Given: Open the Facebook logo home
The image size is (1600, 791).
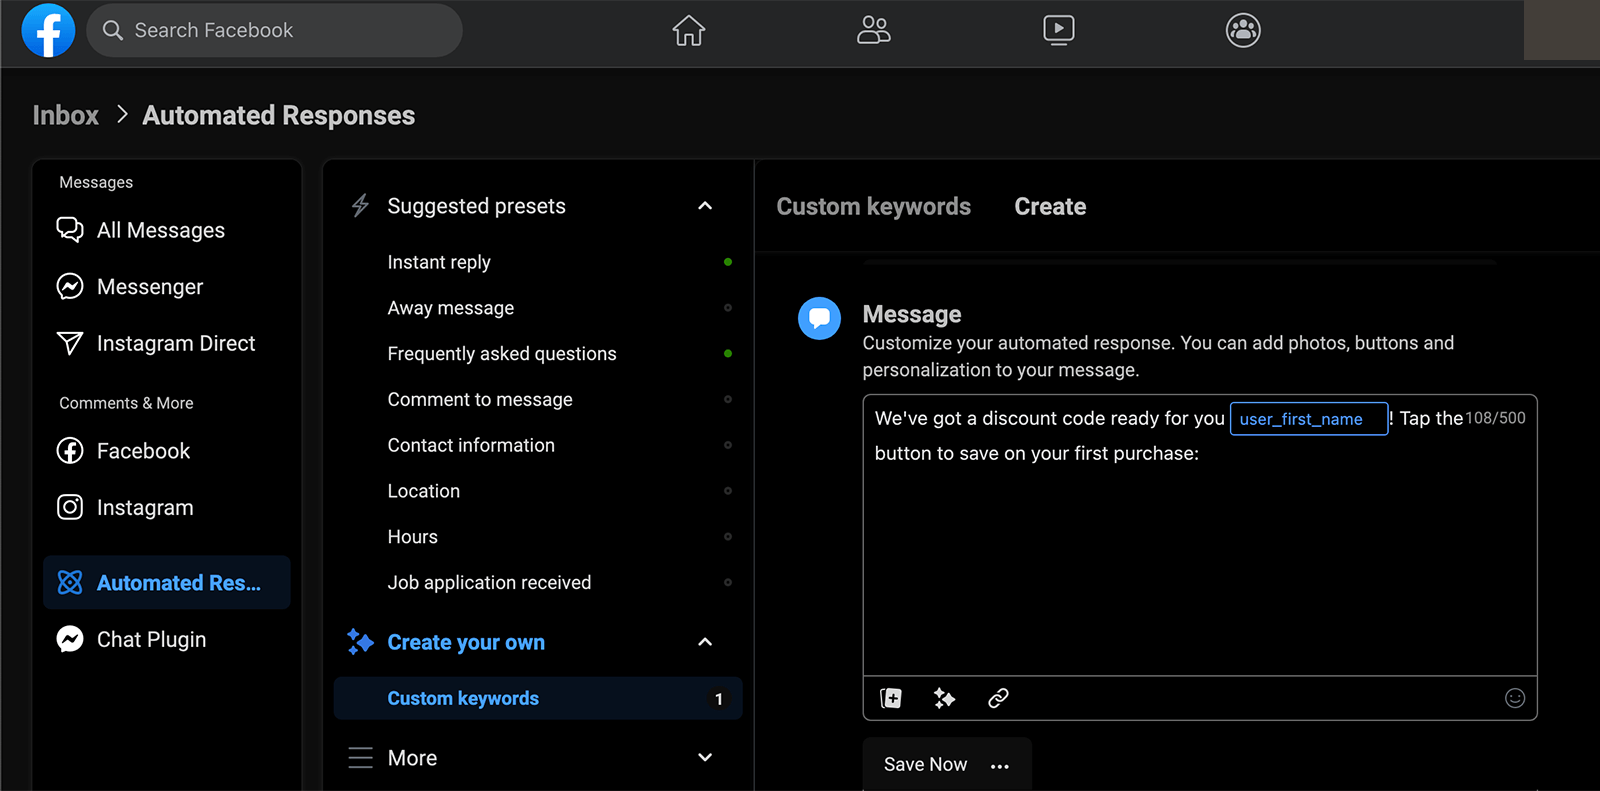Looking at the screenshot, I should [48, 30].
